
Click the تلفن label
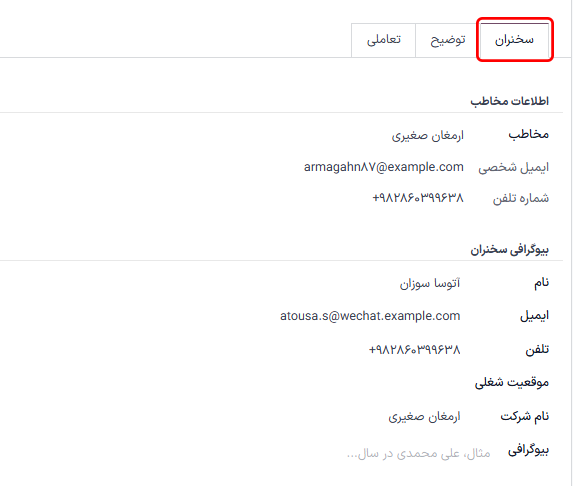pyautogui.click(x=537, y=350)
